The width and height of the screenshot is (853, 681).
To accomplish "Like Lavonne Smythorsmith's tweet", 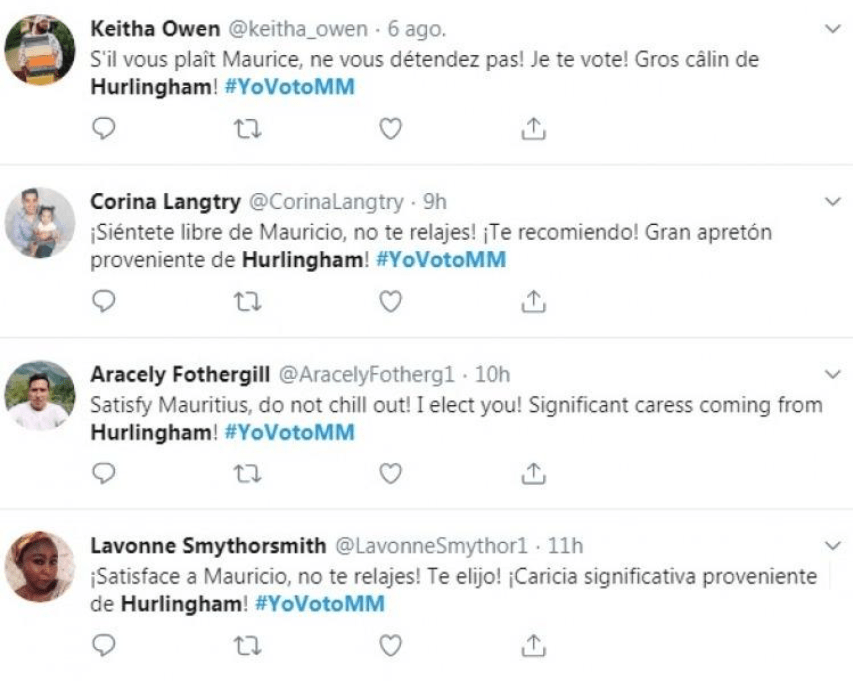I will (391, 644).
